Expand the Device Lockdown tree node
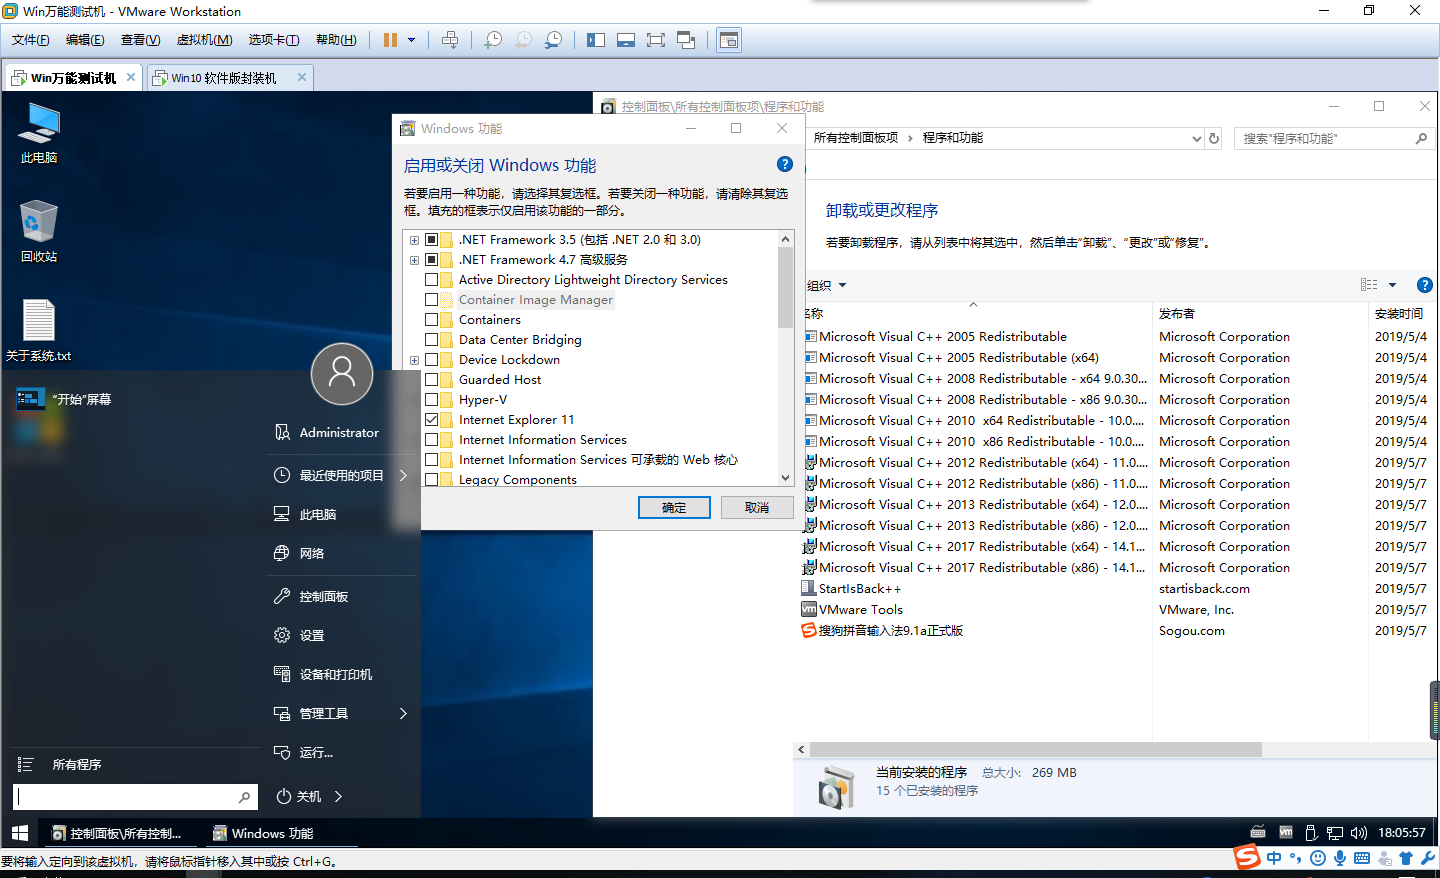The height and width of the screenshot is (878, 1440). [x=414, y=360]
